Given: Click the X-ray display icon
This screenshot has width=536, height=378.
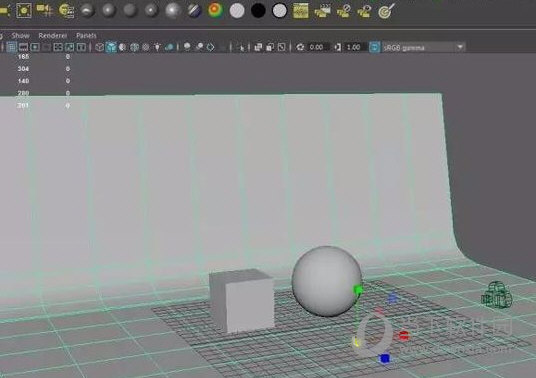Looking at the screenshot, I should coord(258,47).
